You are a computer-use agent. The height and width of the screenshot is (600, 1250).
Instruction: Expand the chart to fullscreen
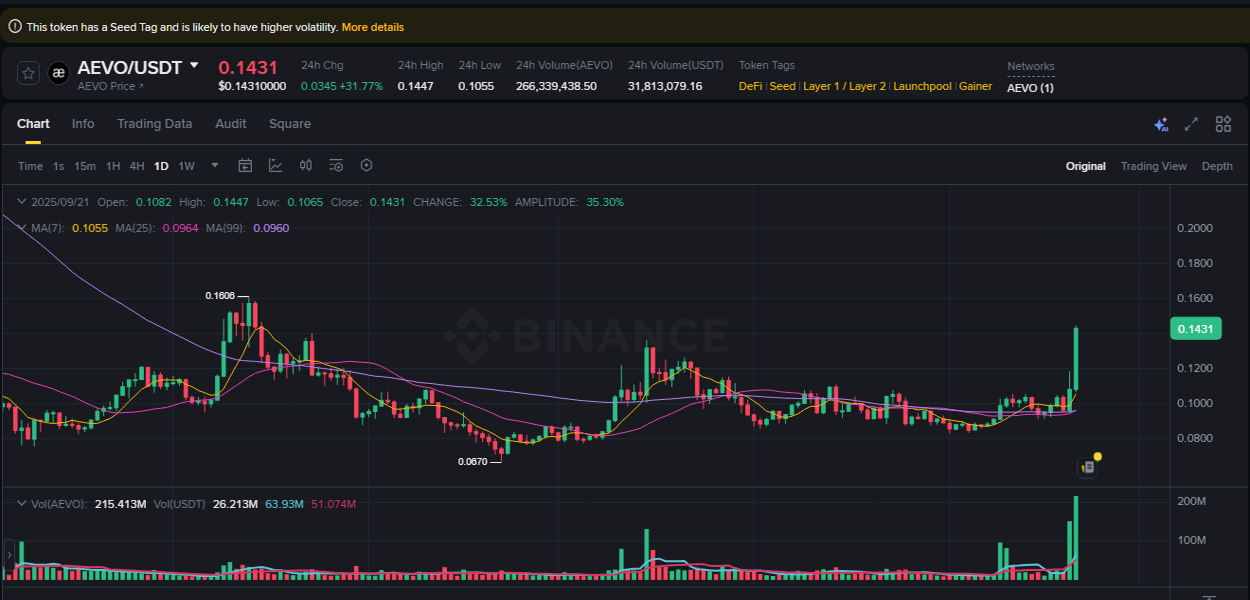[x=1191, y=124]
